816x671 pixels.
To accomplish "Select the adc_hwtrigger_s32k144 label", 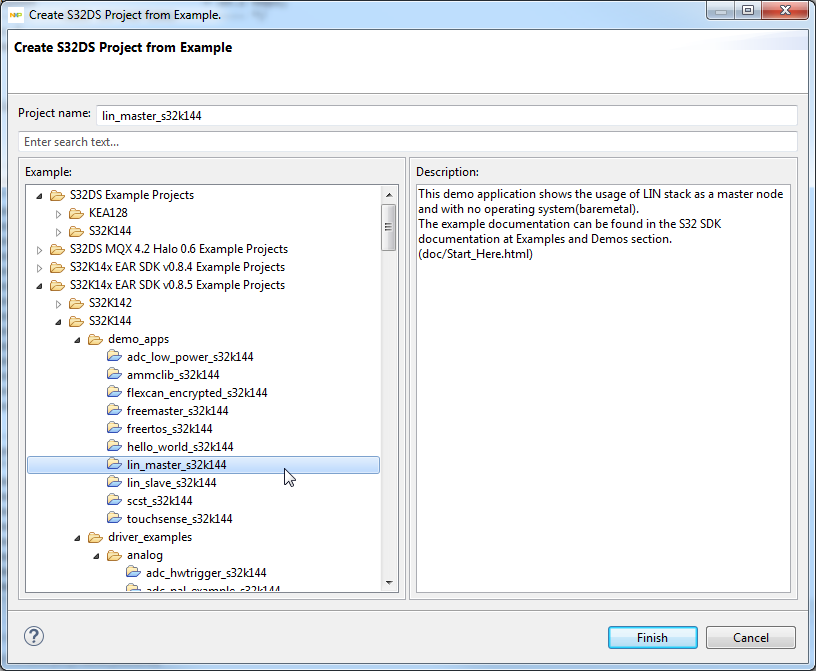I will (x=206, y=573).
